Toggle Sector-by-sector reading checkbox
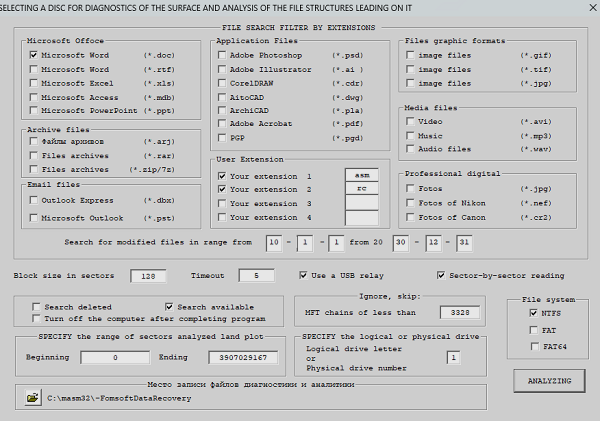Image resolution: width=600 pixels, height=421 pixels. 441,275
